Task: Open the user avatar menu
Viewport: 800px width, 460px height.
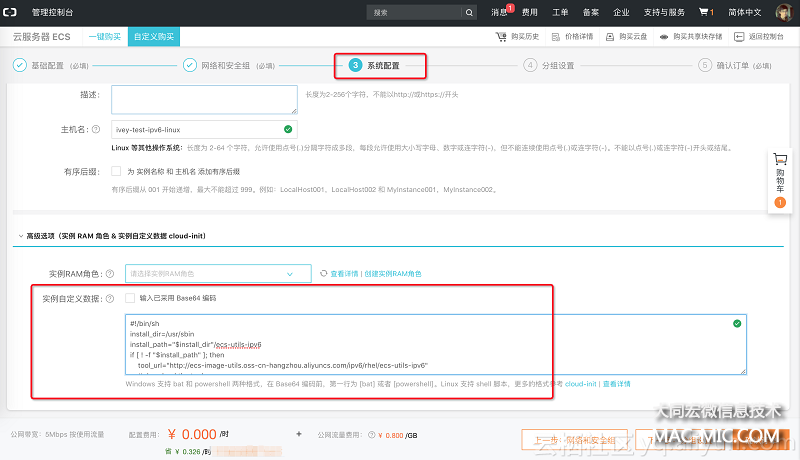Action: 783,13
